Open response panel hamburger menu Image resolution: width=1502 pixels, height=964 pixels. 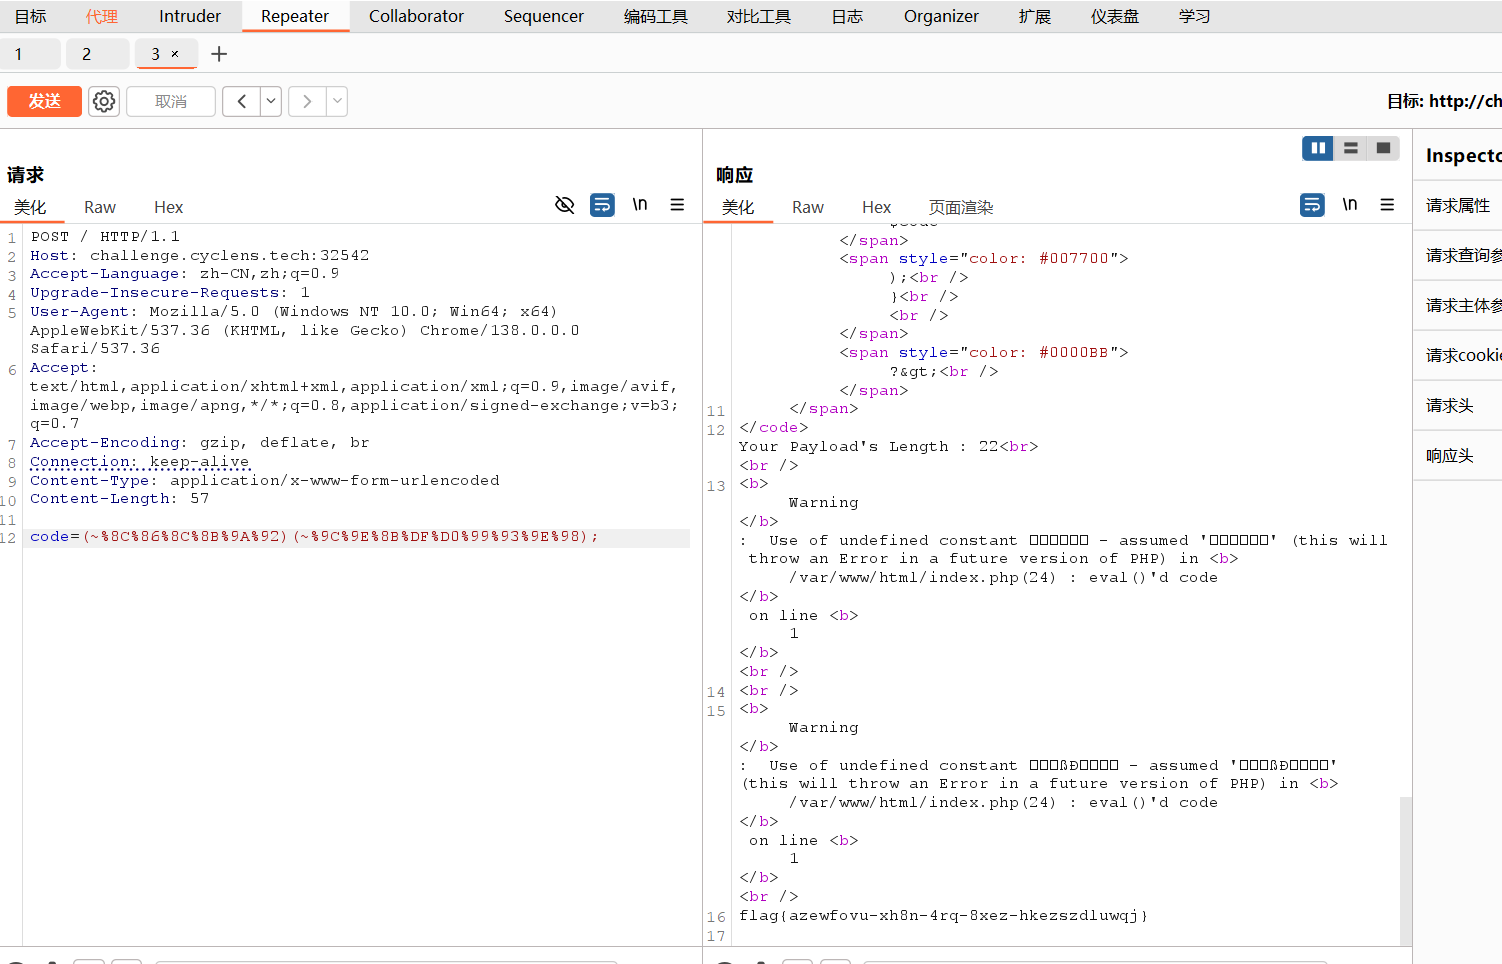click(1387, 205)
